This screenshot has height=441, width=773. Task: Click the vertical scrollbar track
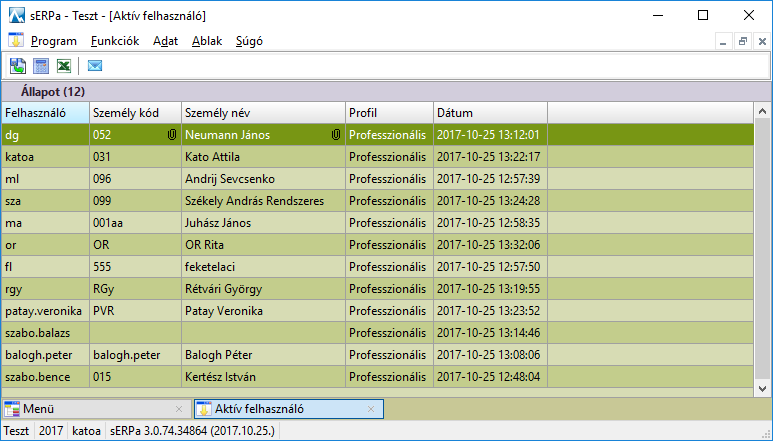click(762, 250)
